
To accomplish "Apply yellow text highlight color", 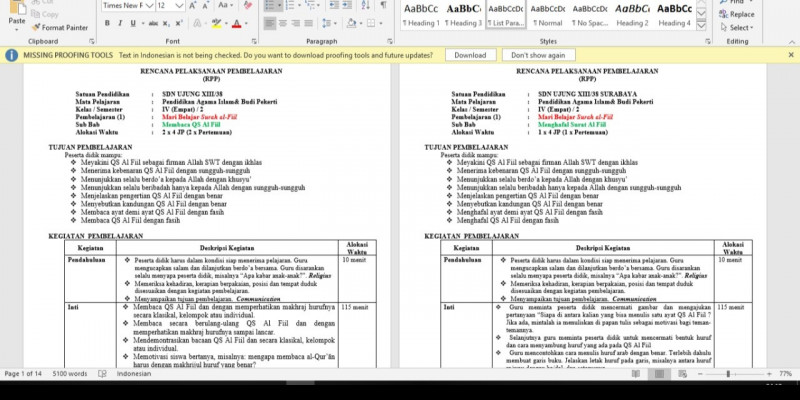I will pyautogui.click(x=216, y=23).
